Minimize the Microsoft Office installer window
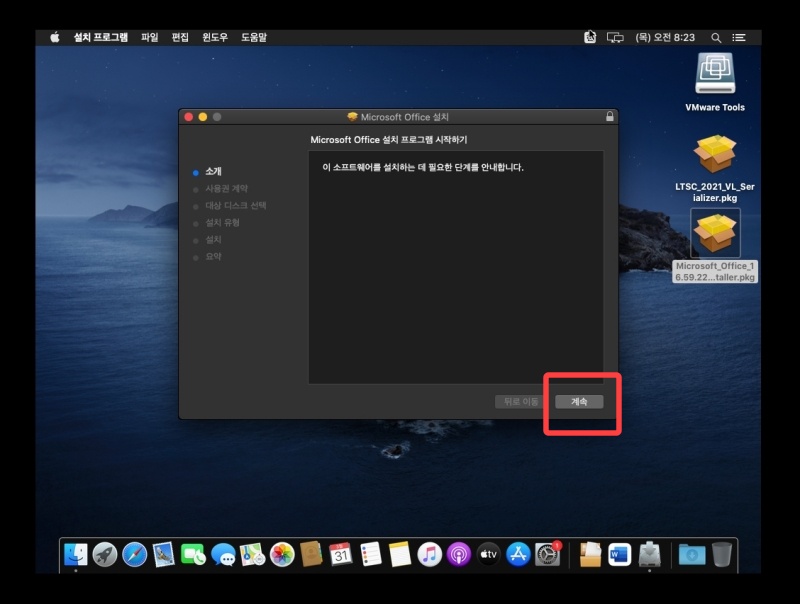 (x=203, y=117)
